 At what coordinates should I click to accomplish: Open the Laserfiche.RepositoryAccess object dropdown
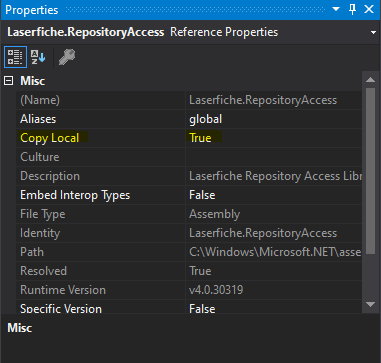point(373,32)
